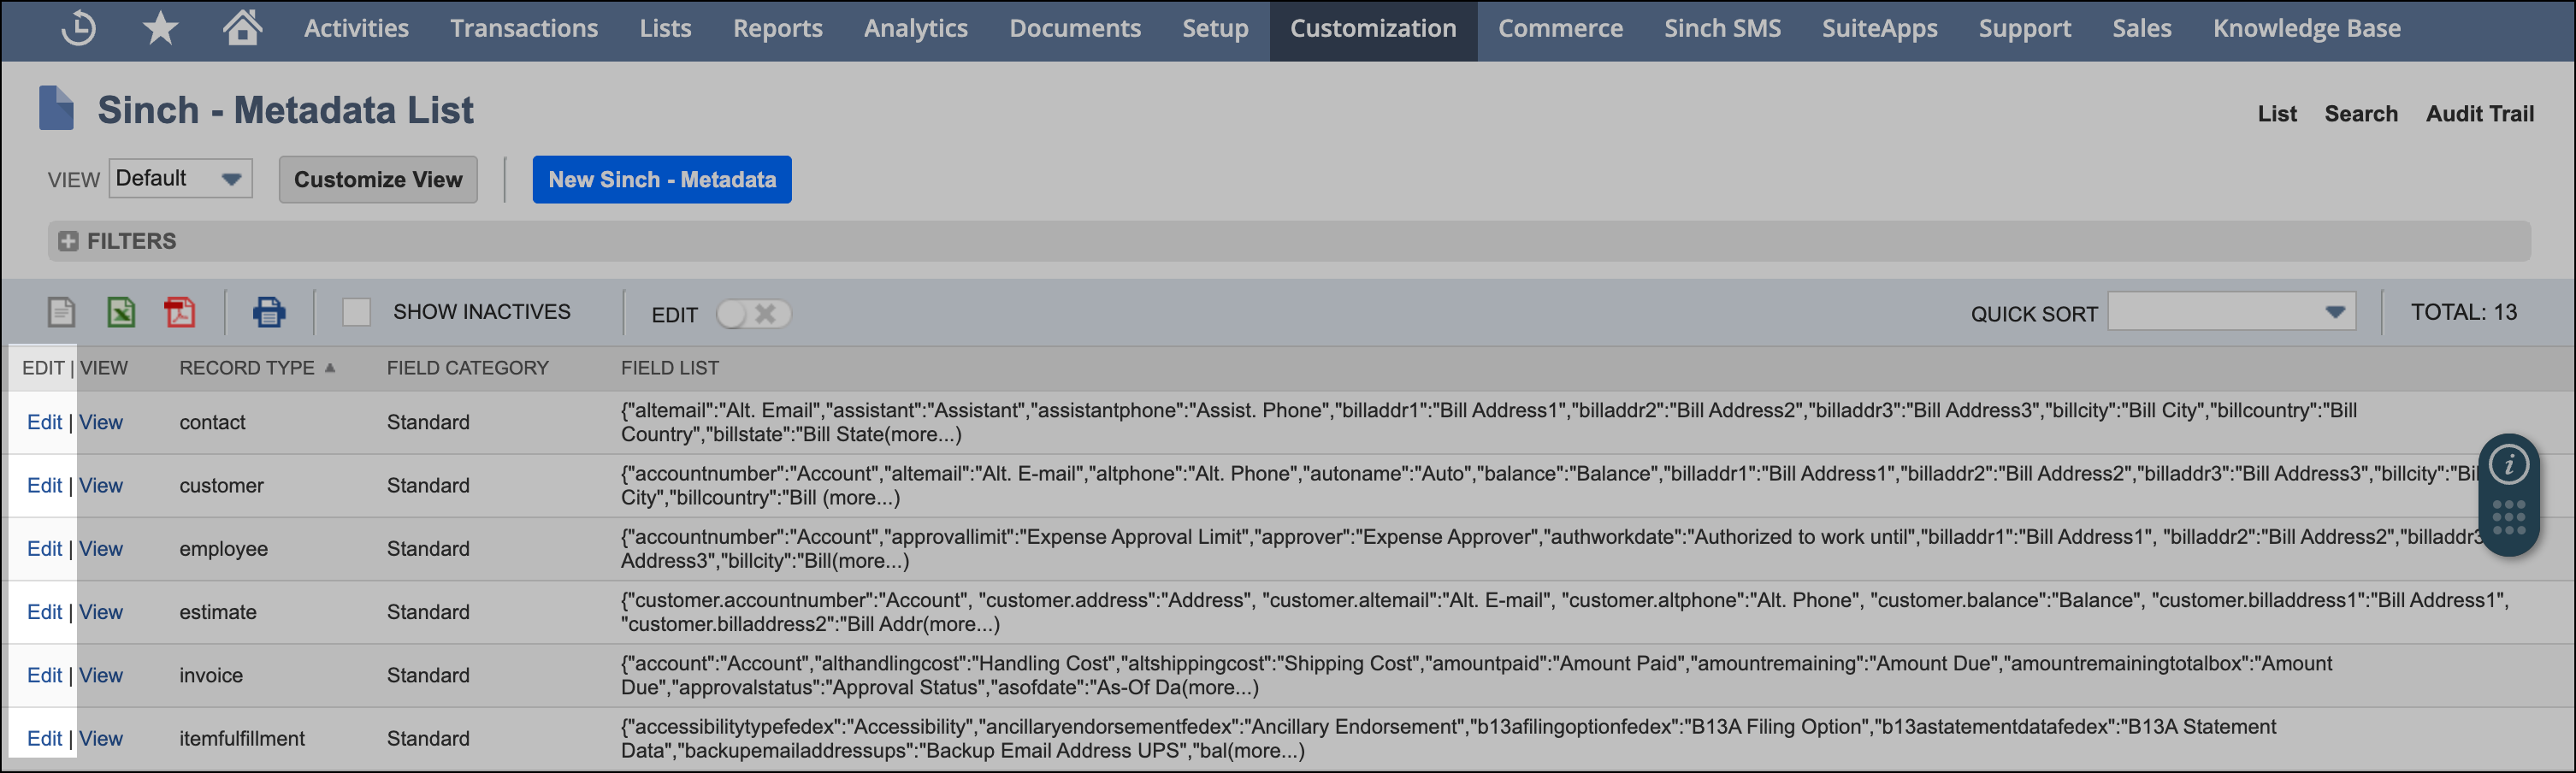Click Standard category in customer row

tap(428, 485)
